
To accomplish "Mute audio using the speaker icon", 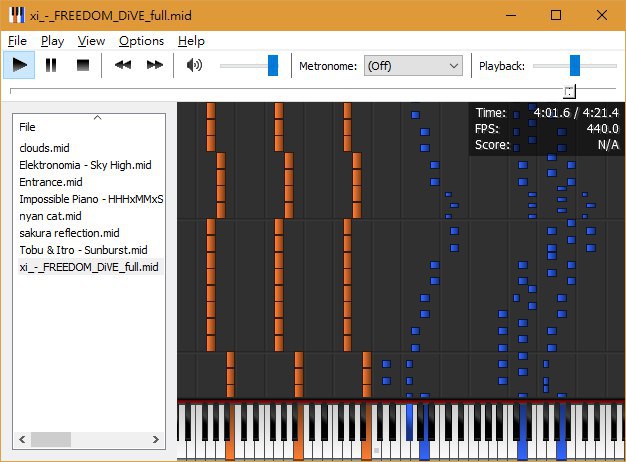I will (x=194, y=65).
